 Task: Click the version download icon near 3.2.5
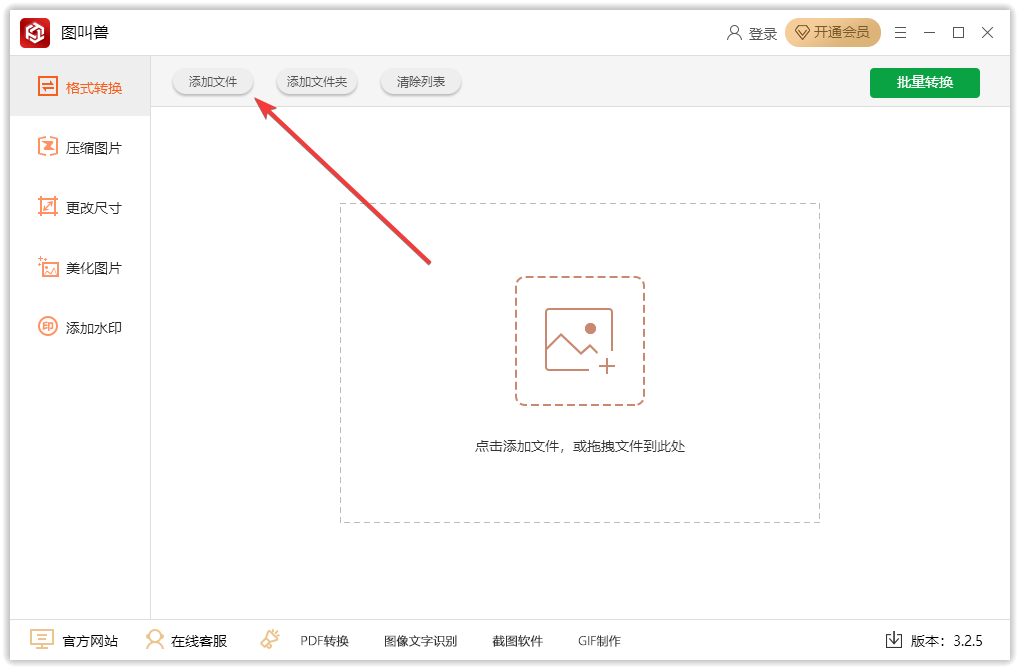(893, 640)
